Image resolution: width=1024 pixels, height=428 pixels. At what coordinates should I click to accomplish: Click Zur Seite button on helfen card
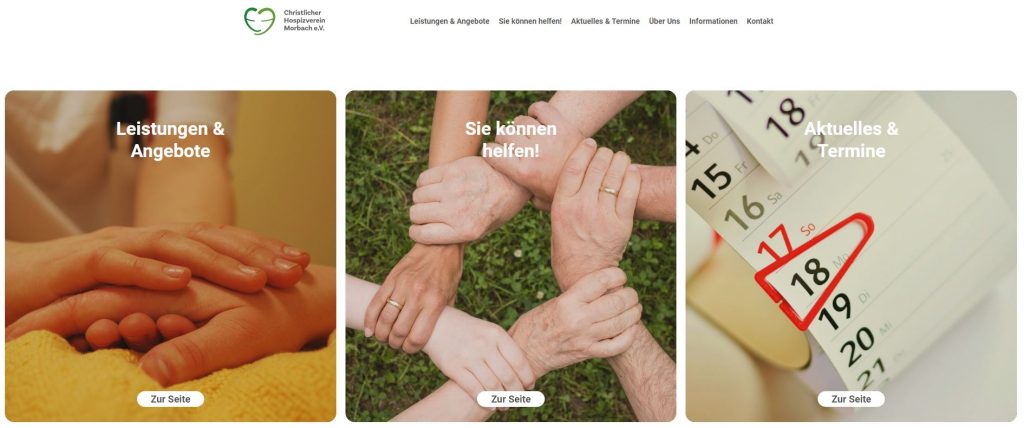point(511,399)
